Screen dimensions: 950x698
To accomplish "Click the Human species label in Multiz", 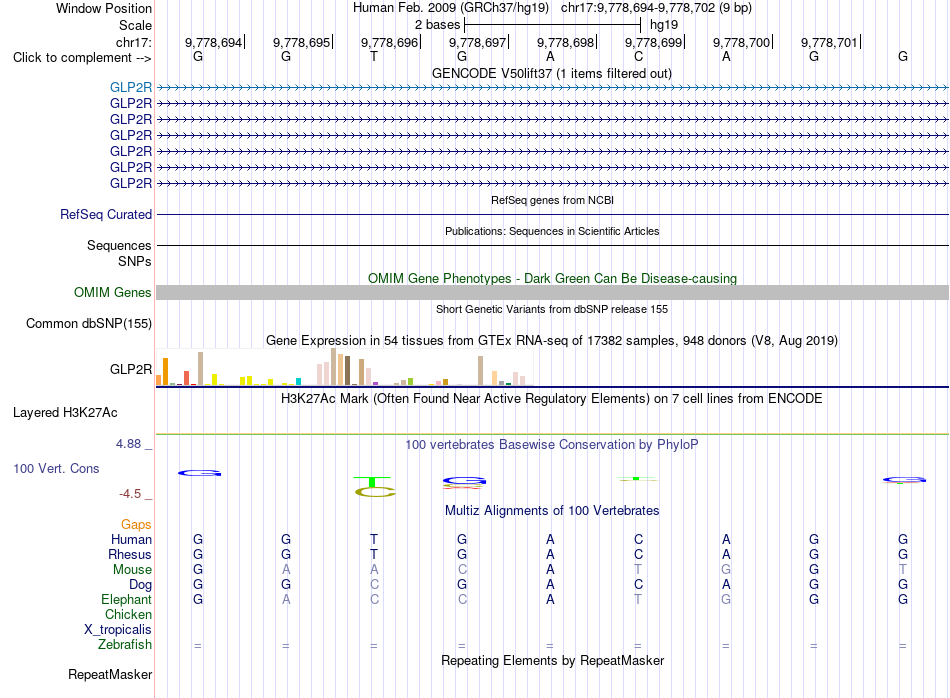I will pyautogui.click(x=131, y=539).
